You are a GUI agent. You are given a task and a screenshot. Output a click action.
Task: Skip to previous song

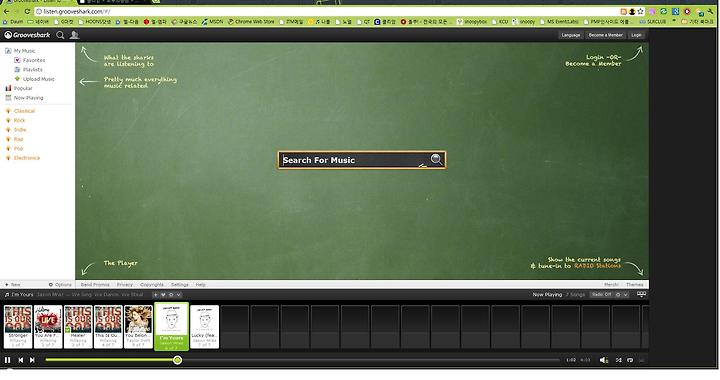pyautogui.click(x=21, y=360)
